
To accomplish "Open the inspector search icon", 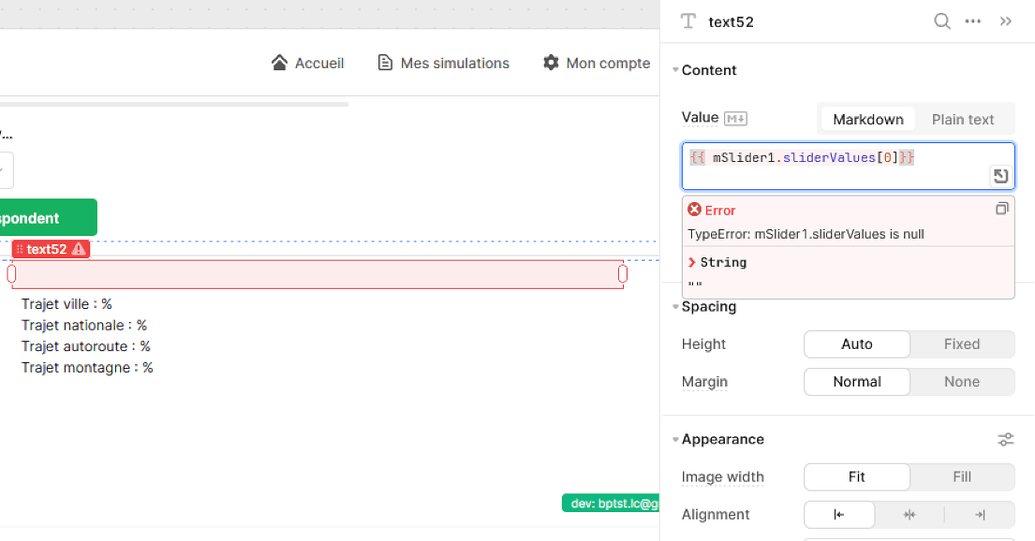I will pyautogui.click(x=942, y=21).
